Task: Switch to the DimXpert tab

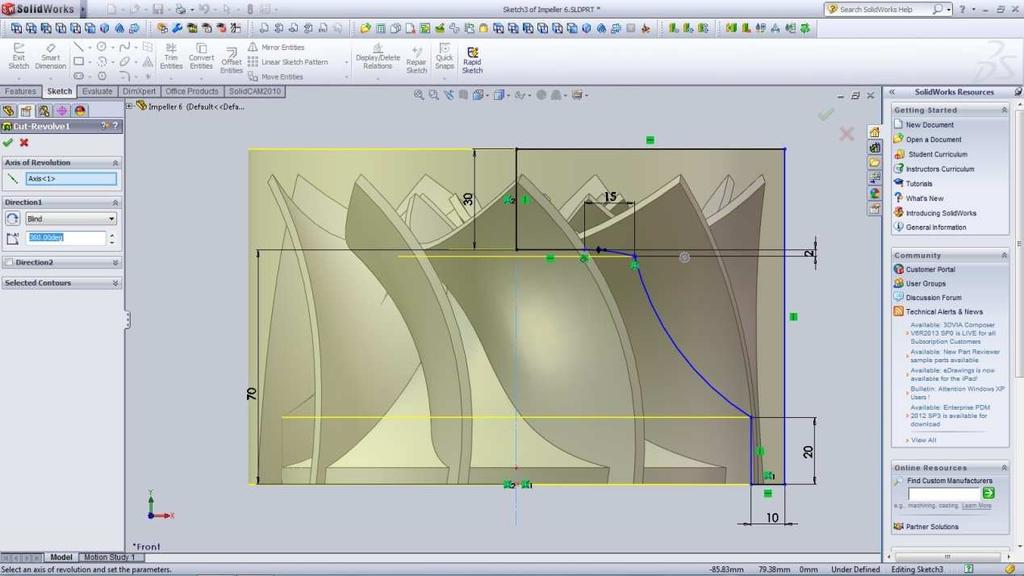Action: tap(139, 91)
